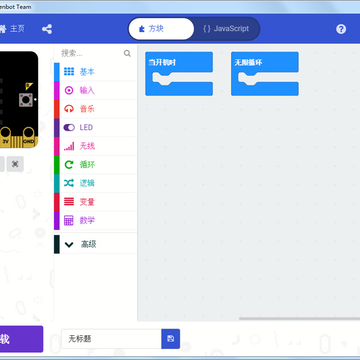Open the 变量 block category
The height and width of the screenshot is (360, 360).
point(95,202)
